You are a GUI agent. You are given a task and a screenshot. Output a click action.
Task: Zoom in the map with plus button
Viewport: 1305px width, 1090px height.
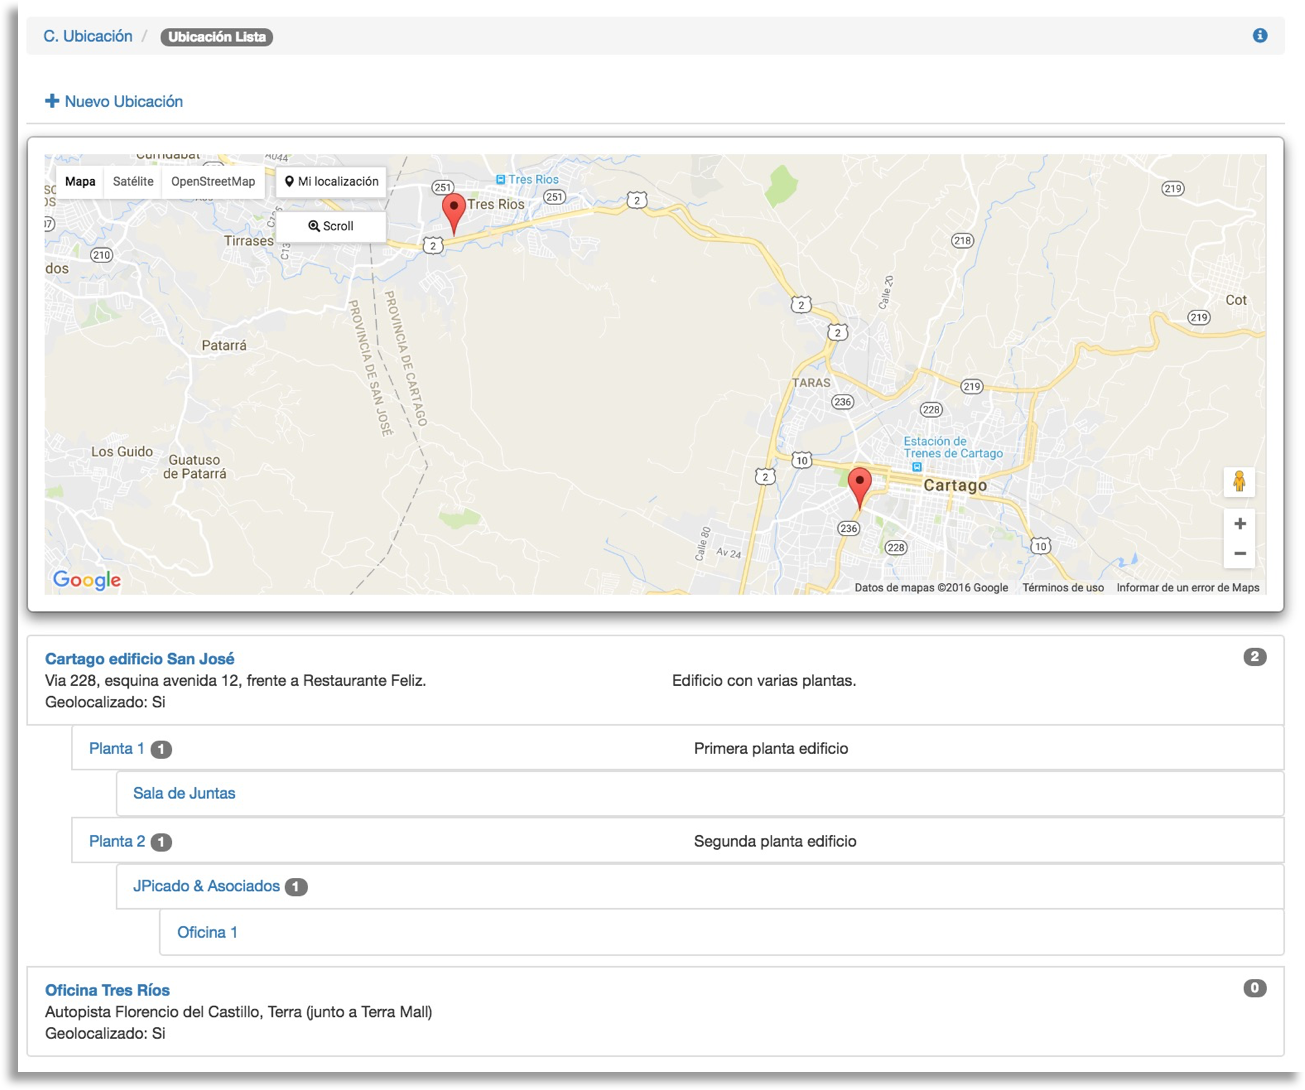1239,524
